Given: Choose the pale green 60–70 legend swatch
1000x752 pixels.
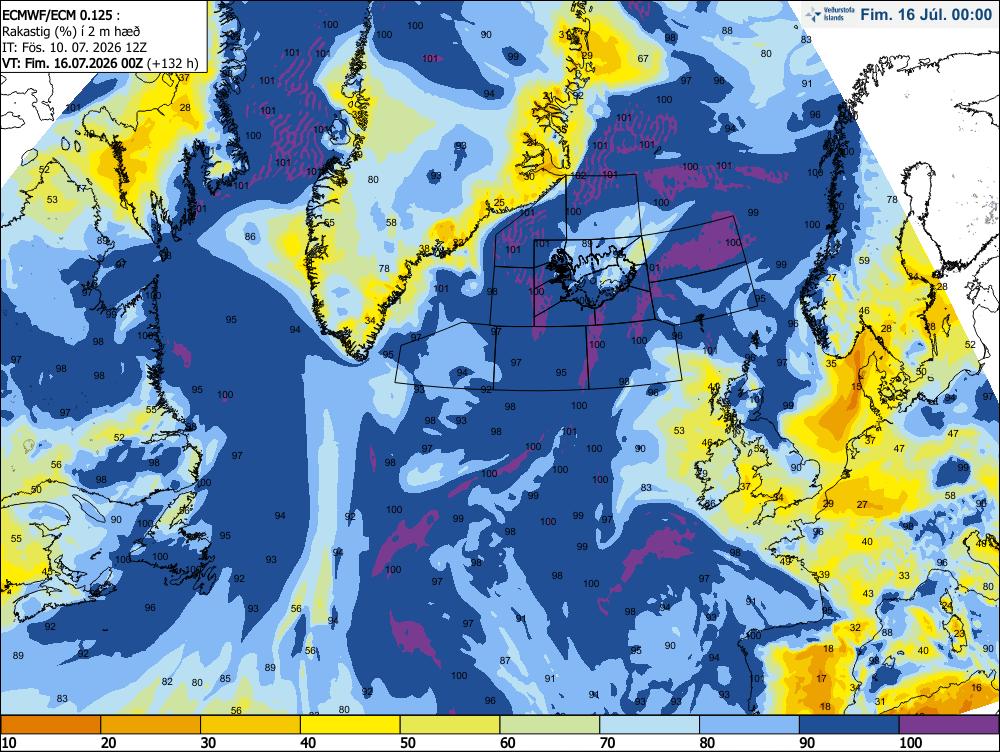Looking at the screenshot, I should (550, 725).
